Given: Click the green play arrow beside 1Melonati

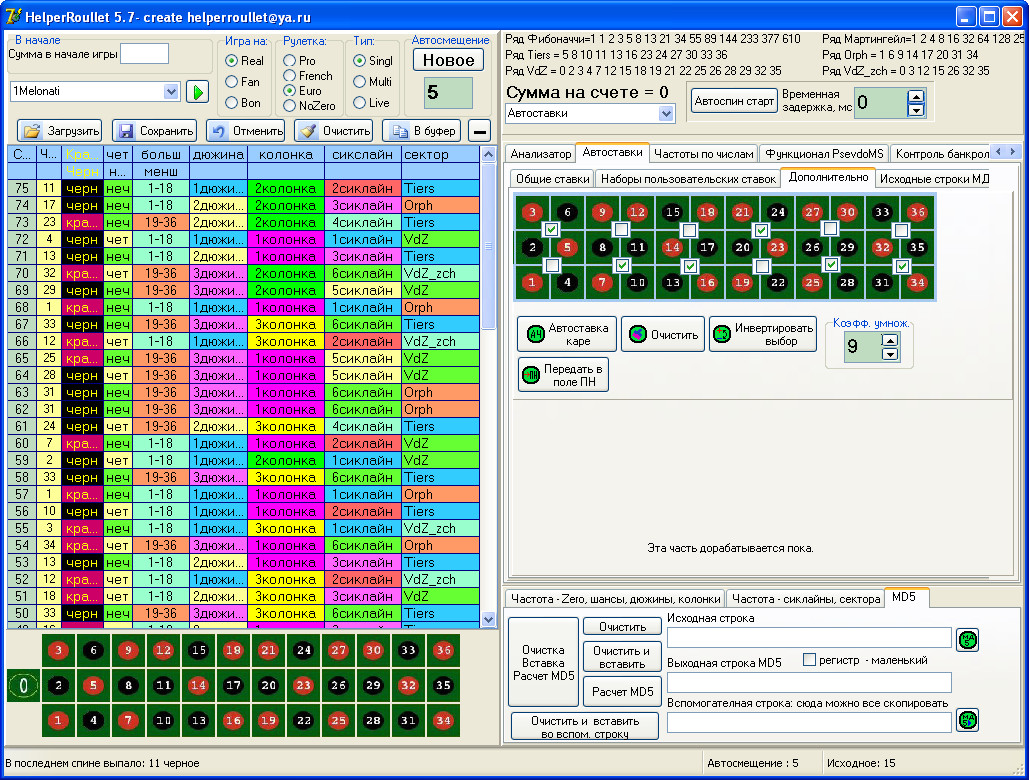Looking at the screenshot, I should coord(197,92).
